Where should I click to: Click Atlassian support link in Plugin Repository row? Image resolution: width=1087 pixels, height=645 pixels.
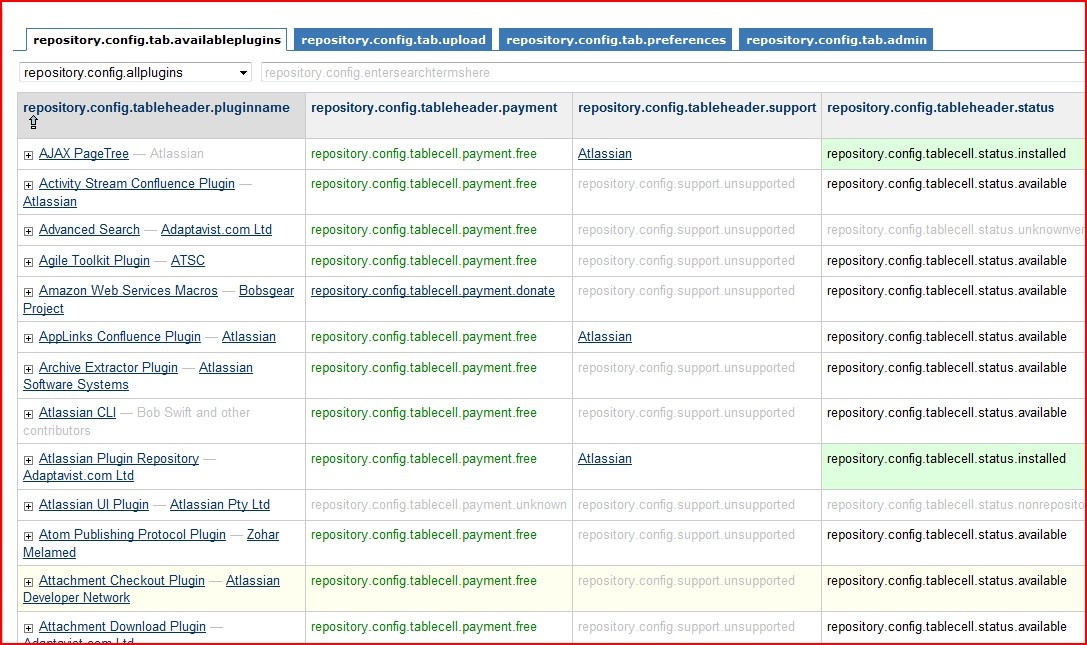[x=605, y=458]
